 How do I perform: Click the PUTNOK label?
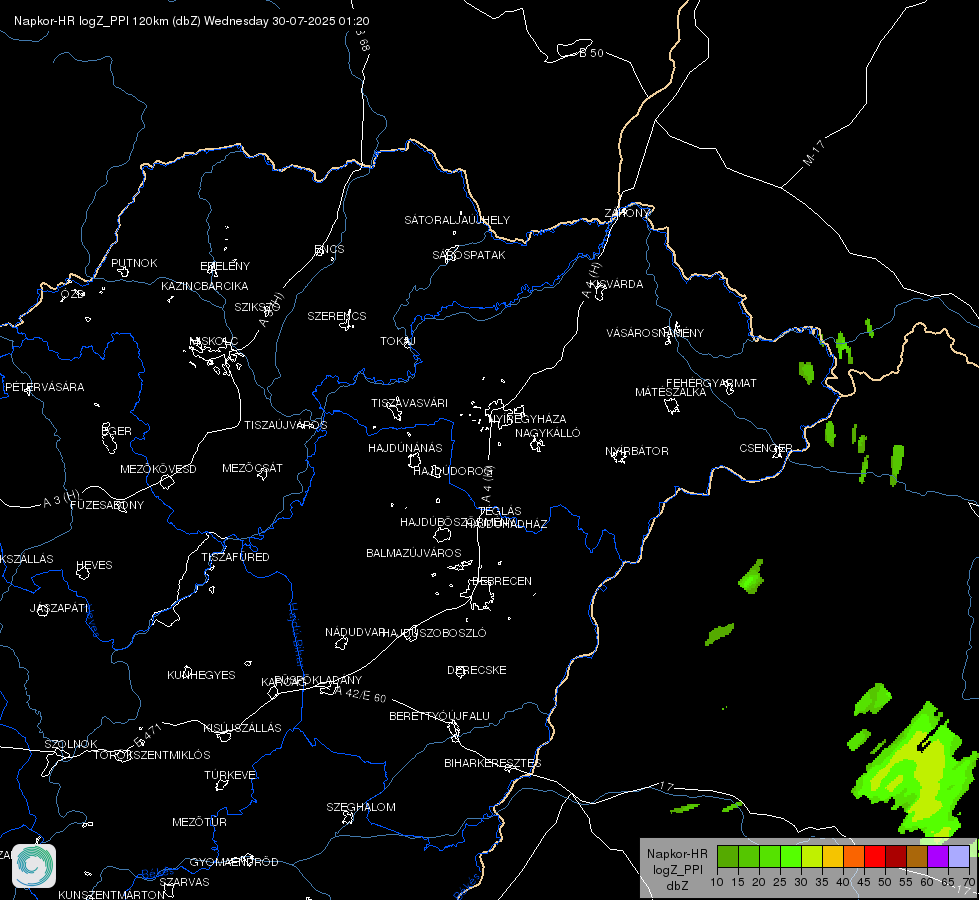click(134, 263)
